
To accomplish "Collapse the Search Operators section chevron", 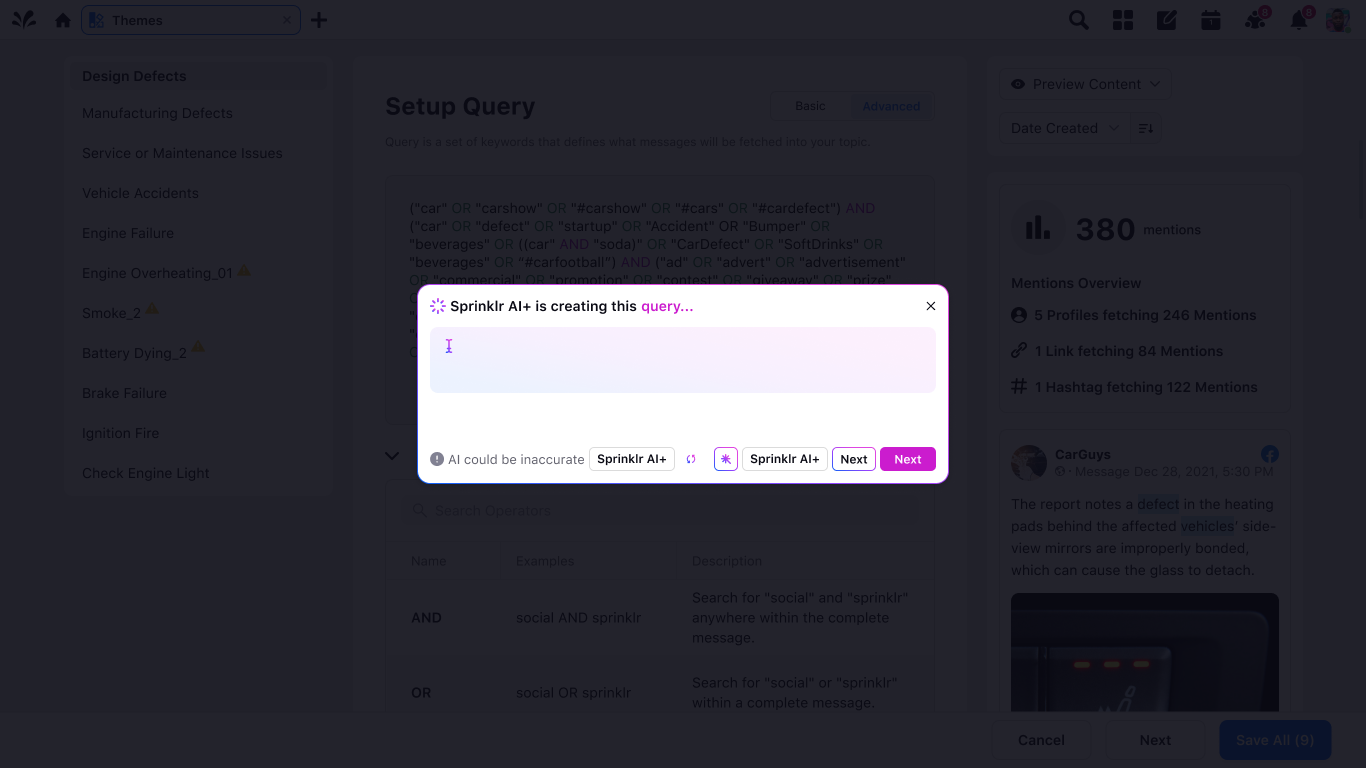I will pos(392,455).
